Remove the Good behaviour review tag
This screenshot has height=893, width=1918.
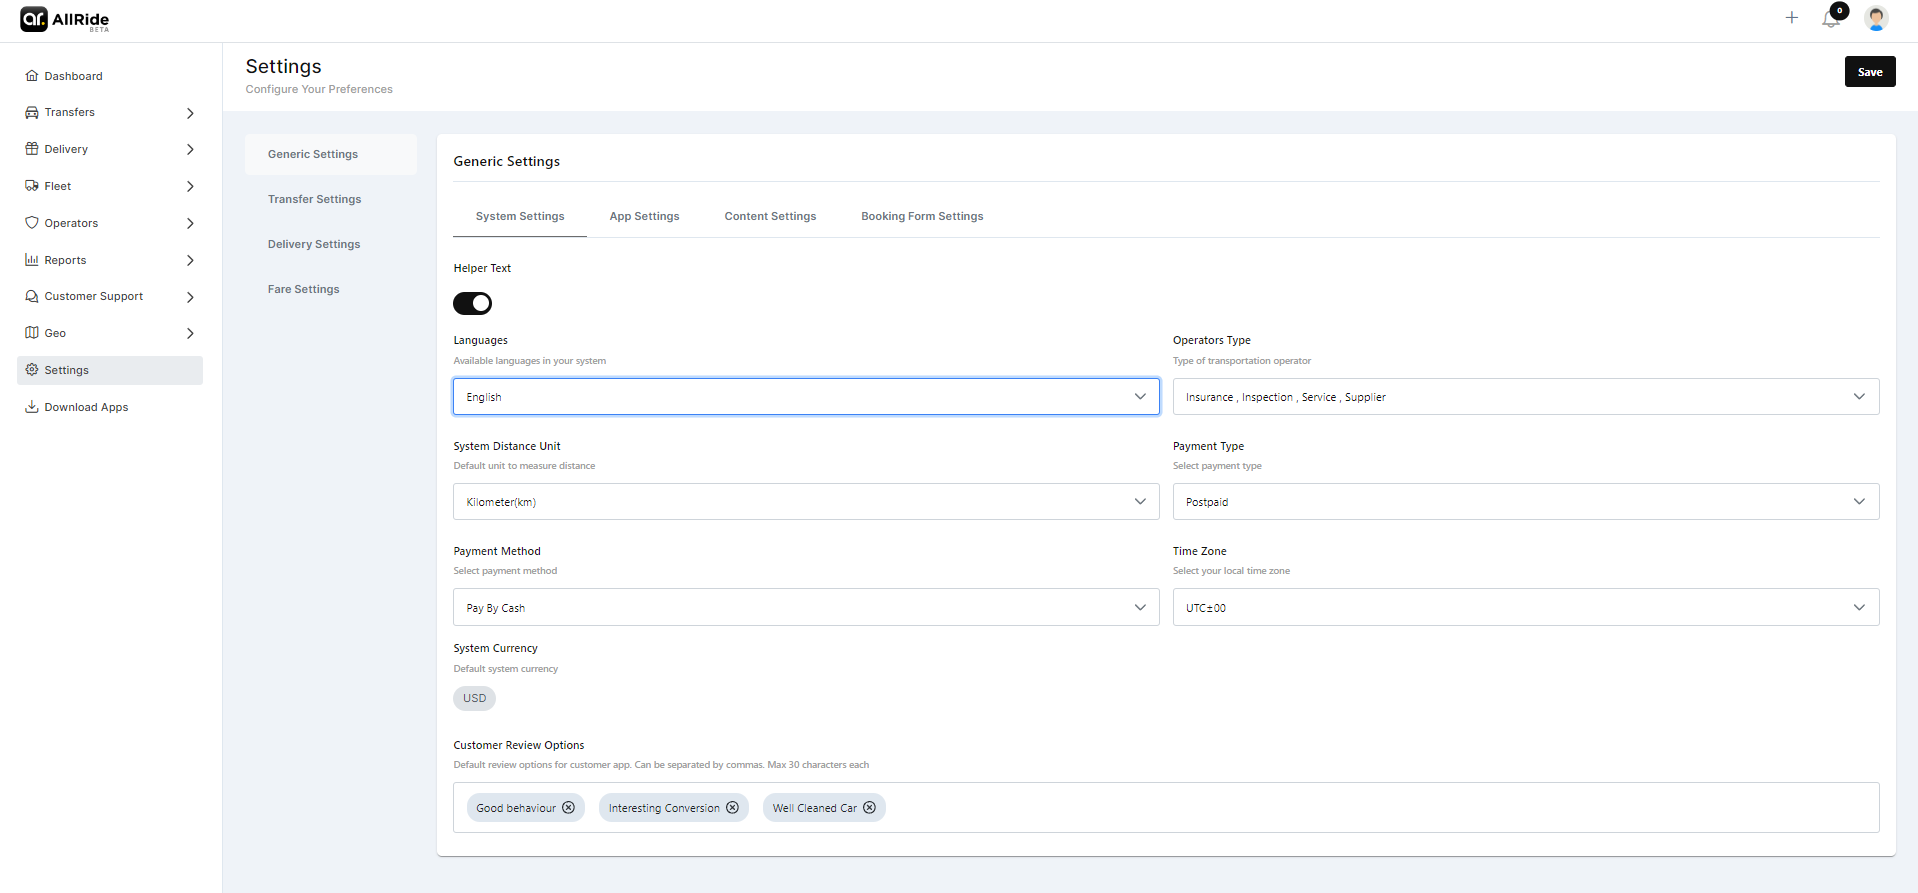coord(568,808)
